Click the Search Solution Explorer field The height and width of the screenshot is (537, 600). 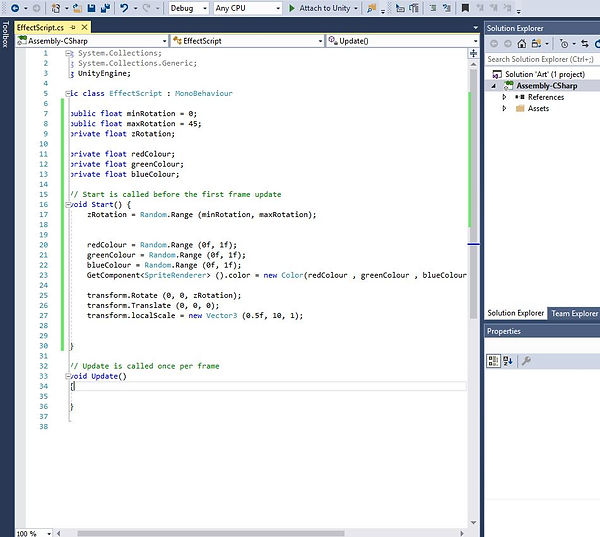point(542,59)
